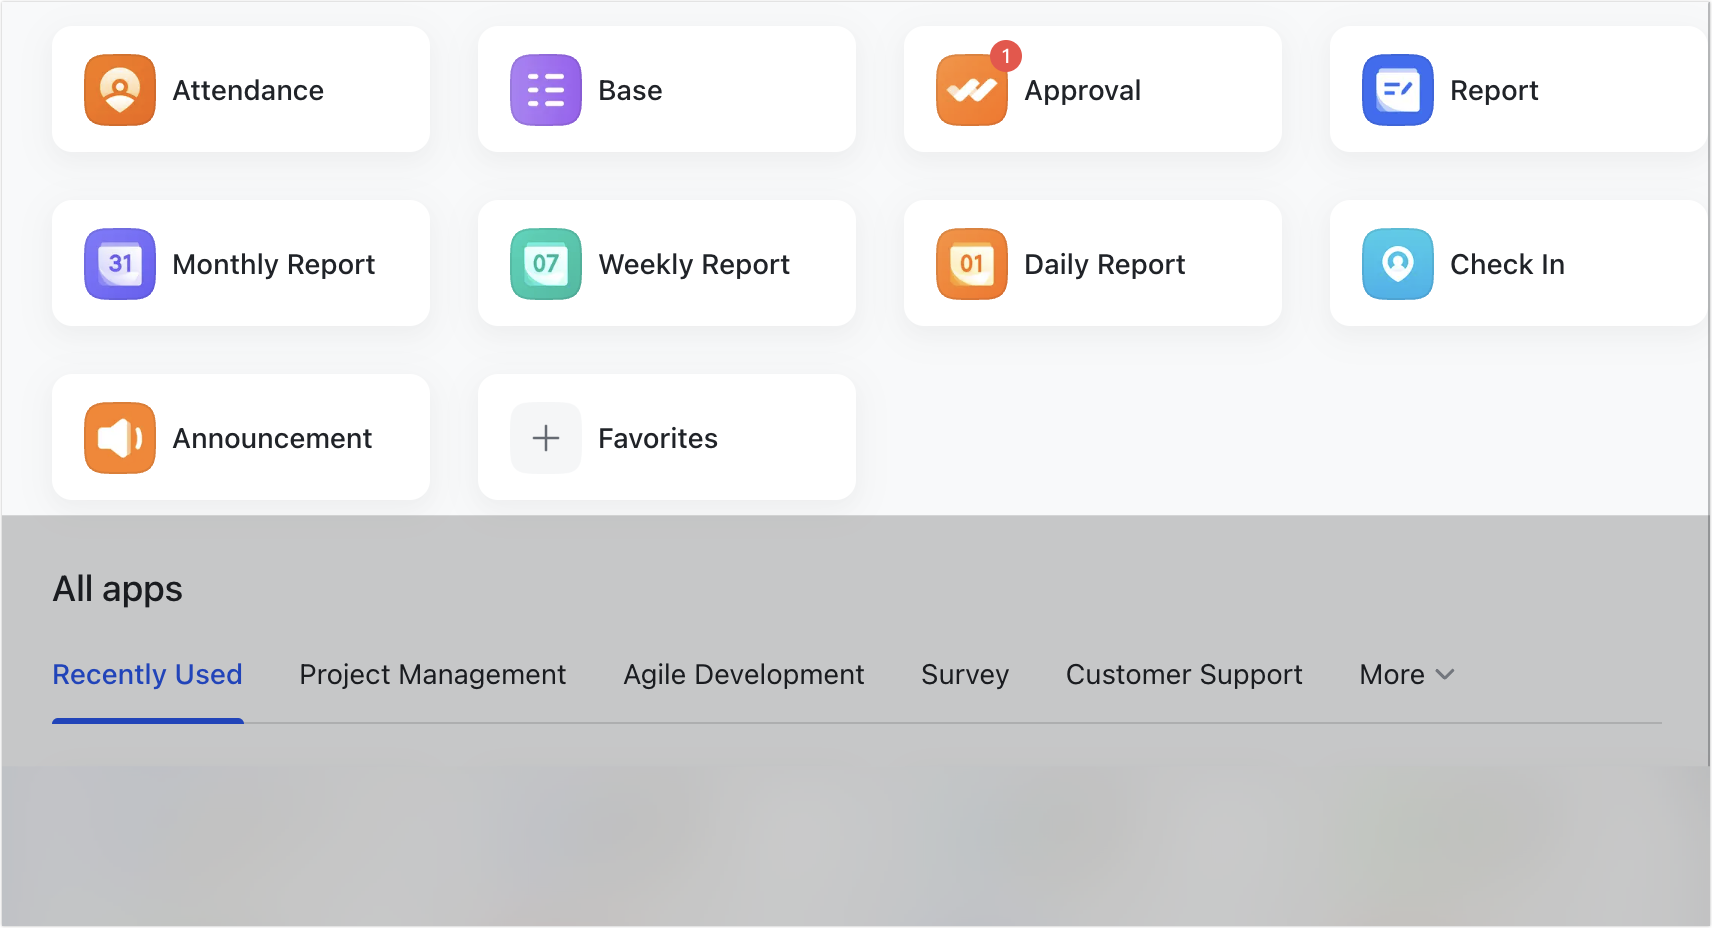Add an app to Favorites
Image resolution: width=1712 pixels, height=928 pixels.
point(666,437)
